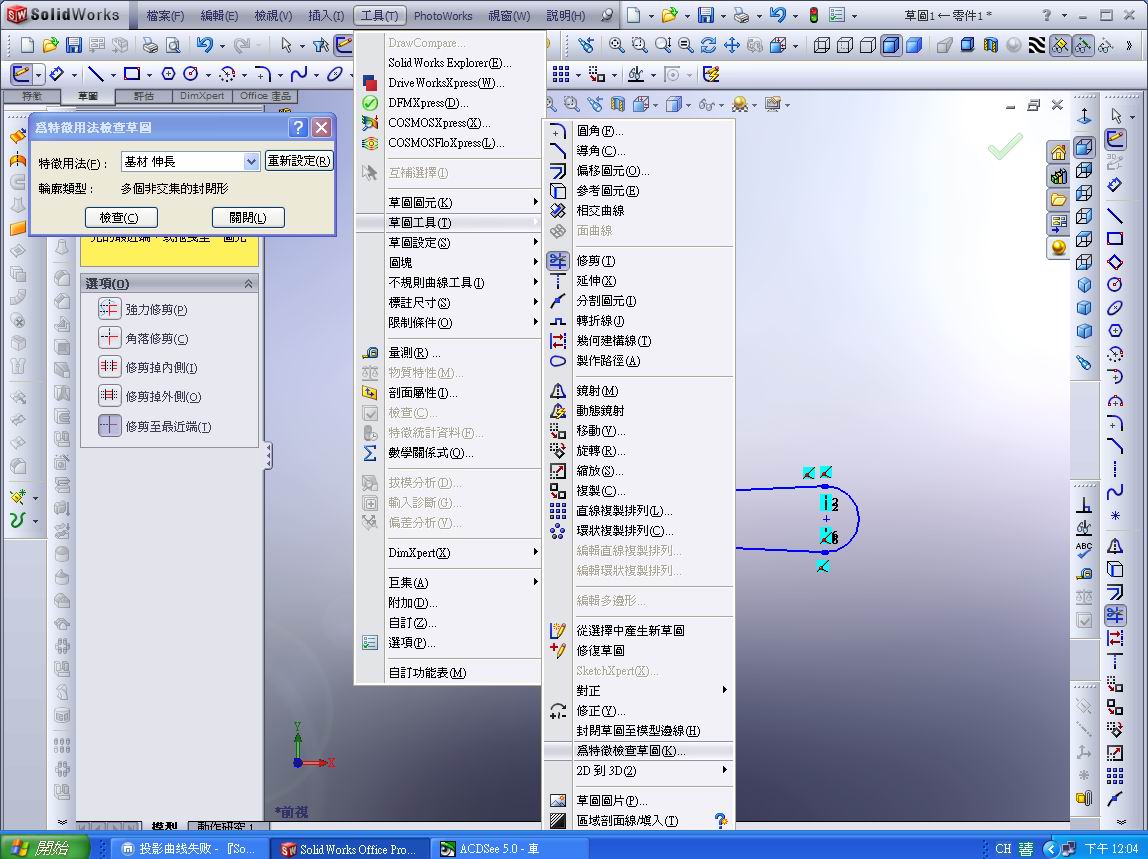Image resolution: width=1148 pixels, height=859 pixels.
Task: Choose 修復草圖 menu item
Action: point(638,650)
